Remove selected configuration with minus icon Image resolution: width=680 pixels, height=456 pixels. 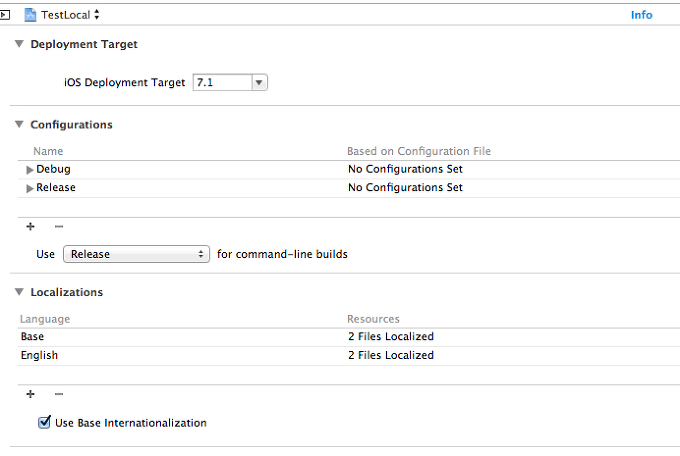(59, 226)
